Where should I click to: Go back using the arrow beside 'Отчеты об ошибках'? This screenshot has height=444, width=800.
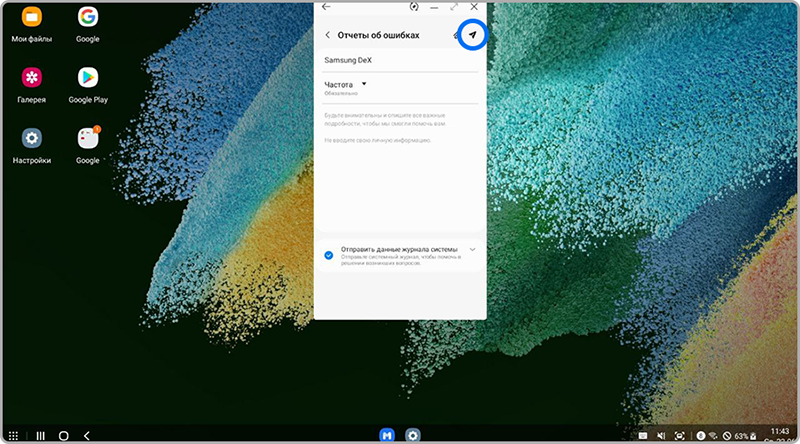[x=328, y=35]
